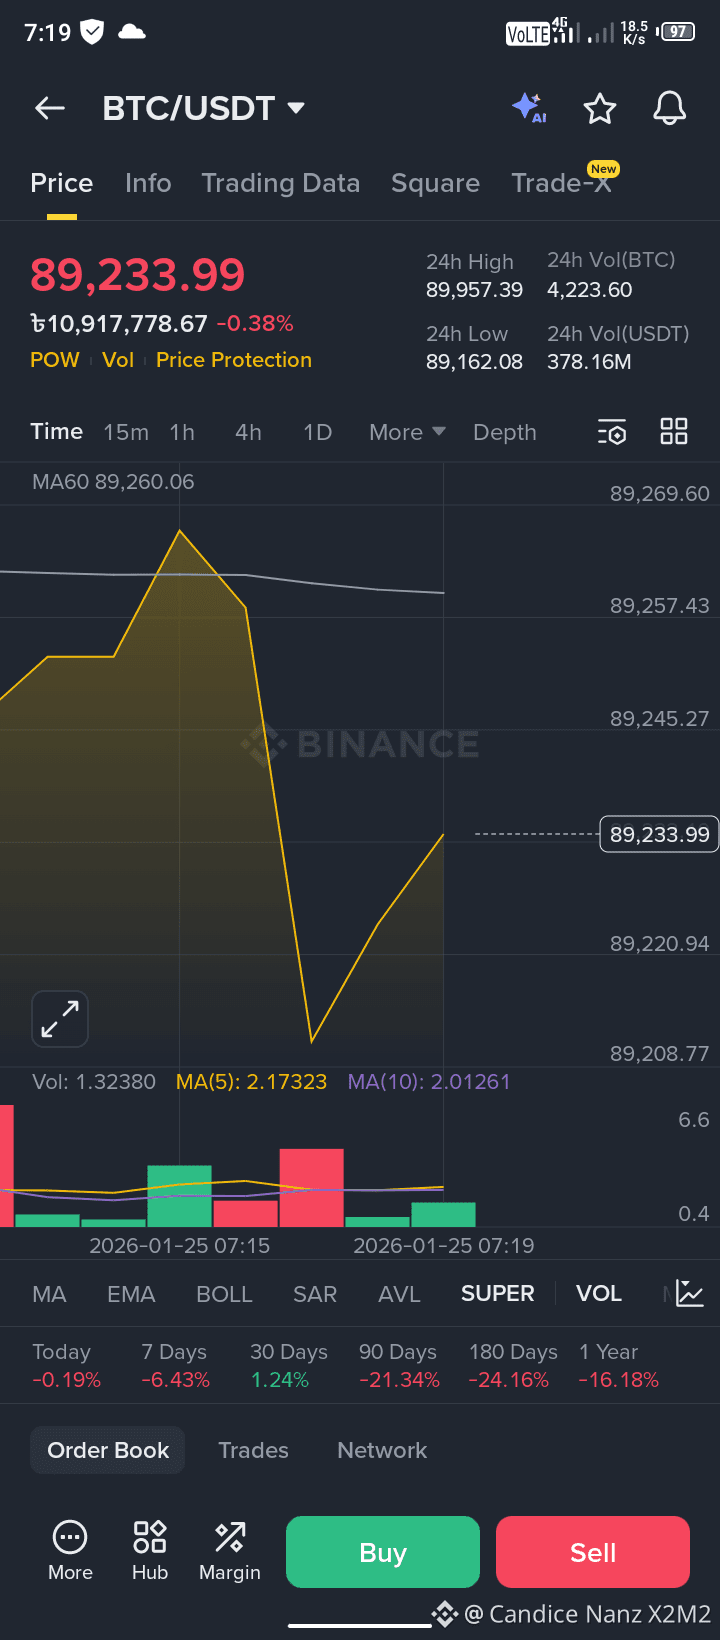The image size is (720, 1640).
Task: Open price alert bell icon
Action: (x=670, y=108)
